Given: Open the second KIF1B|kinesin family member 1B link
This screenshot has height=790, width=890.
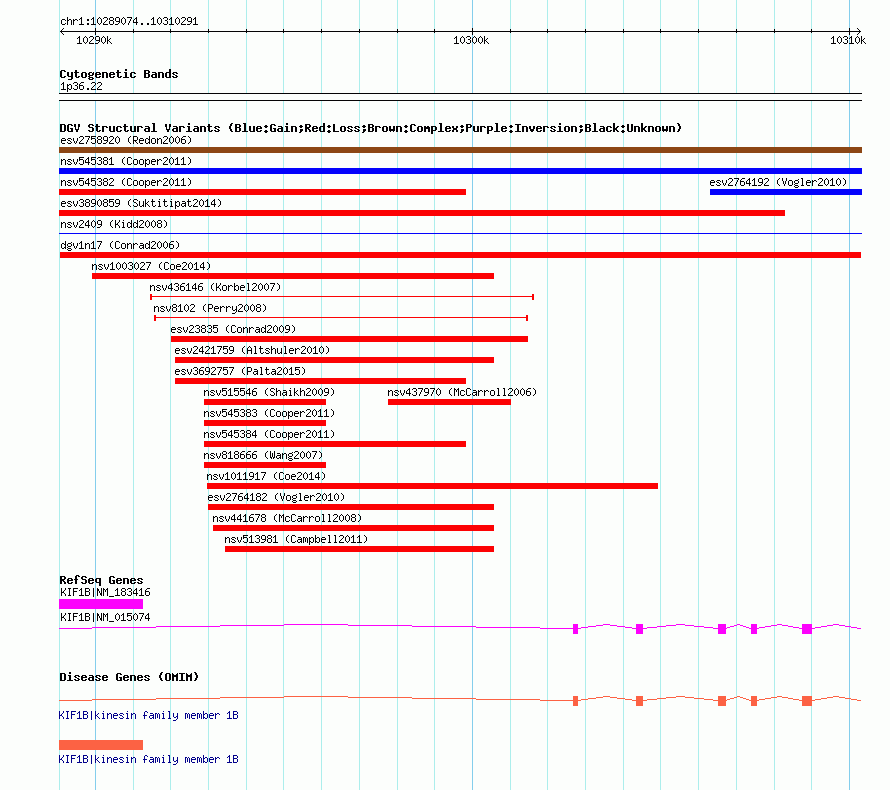Looking at the screenshot, I should click(149, 759).
